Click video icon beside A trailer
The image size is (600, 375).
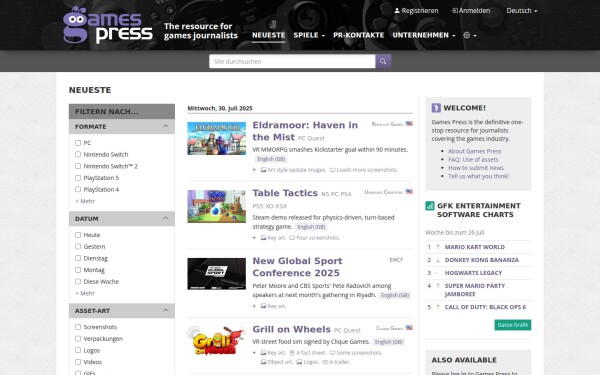(x=325, y=362)
